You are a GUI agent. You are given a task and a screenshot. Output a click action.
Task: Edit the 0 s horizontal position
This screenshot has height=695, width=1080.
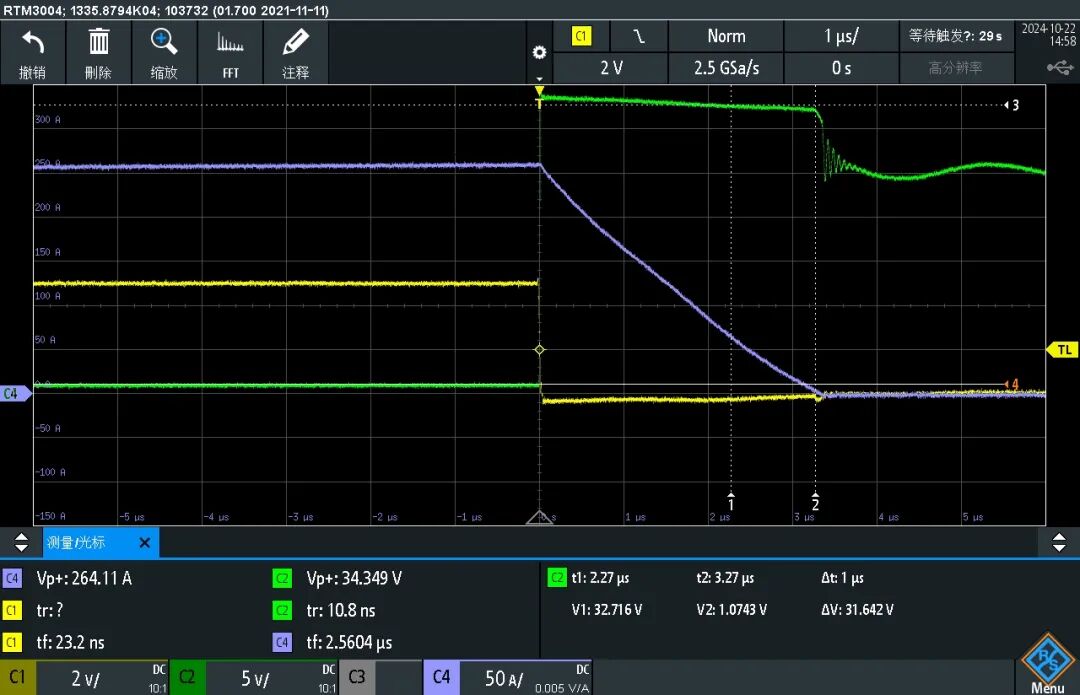pos(841,68)
